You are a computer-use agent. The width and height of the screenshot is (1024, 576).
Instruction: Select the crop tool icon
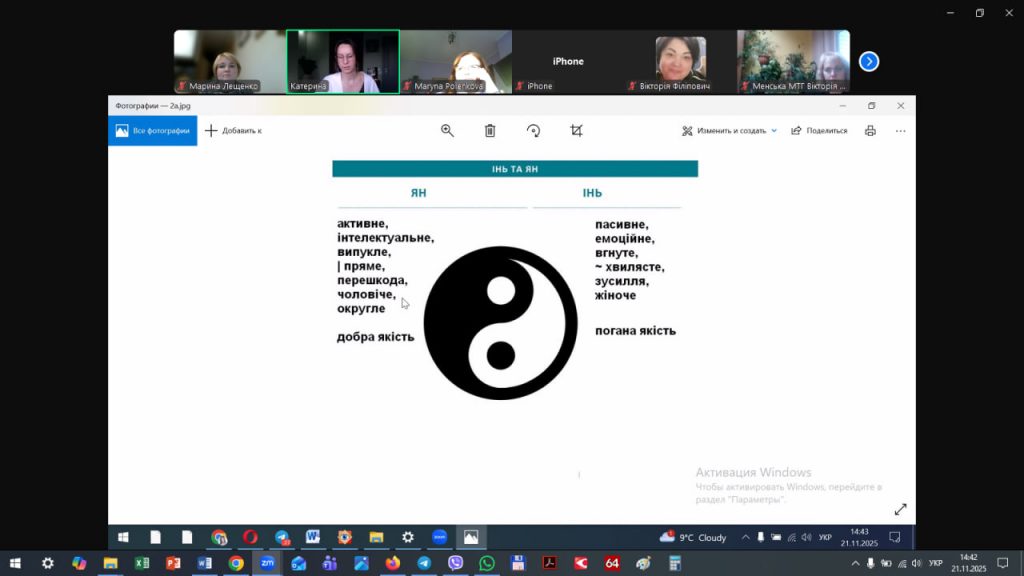[x=576, y=131]
